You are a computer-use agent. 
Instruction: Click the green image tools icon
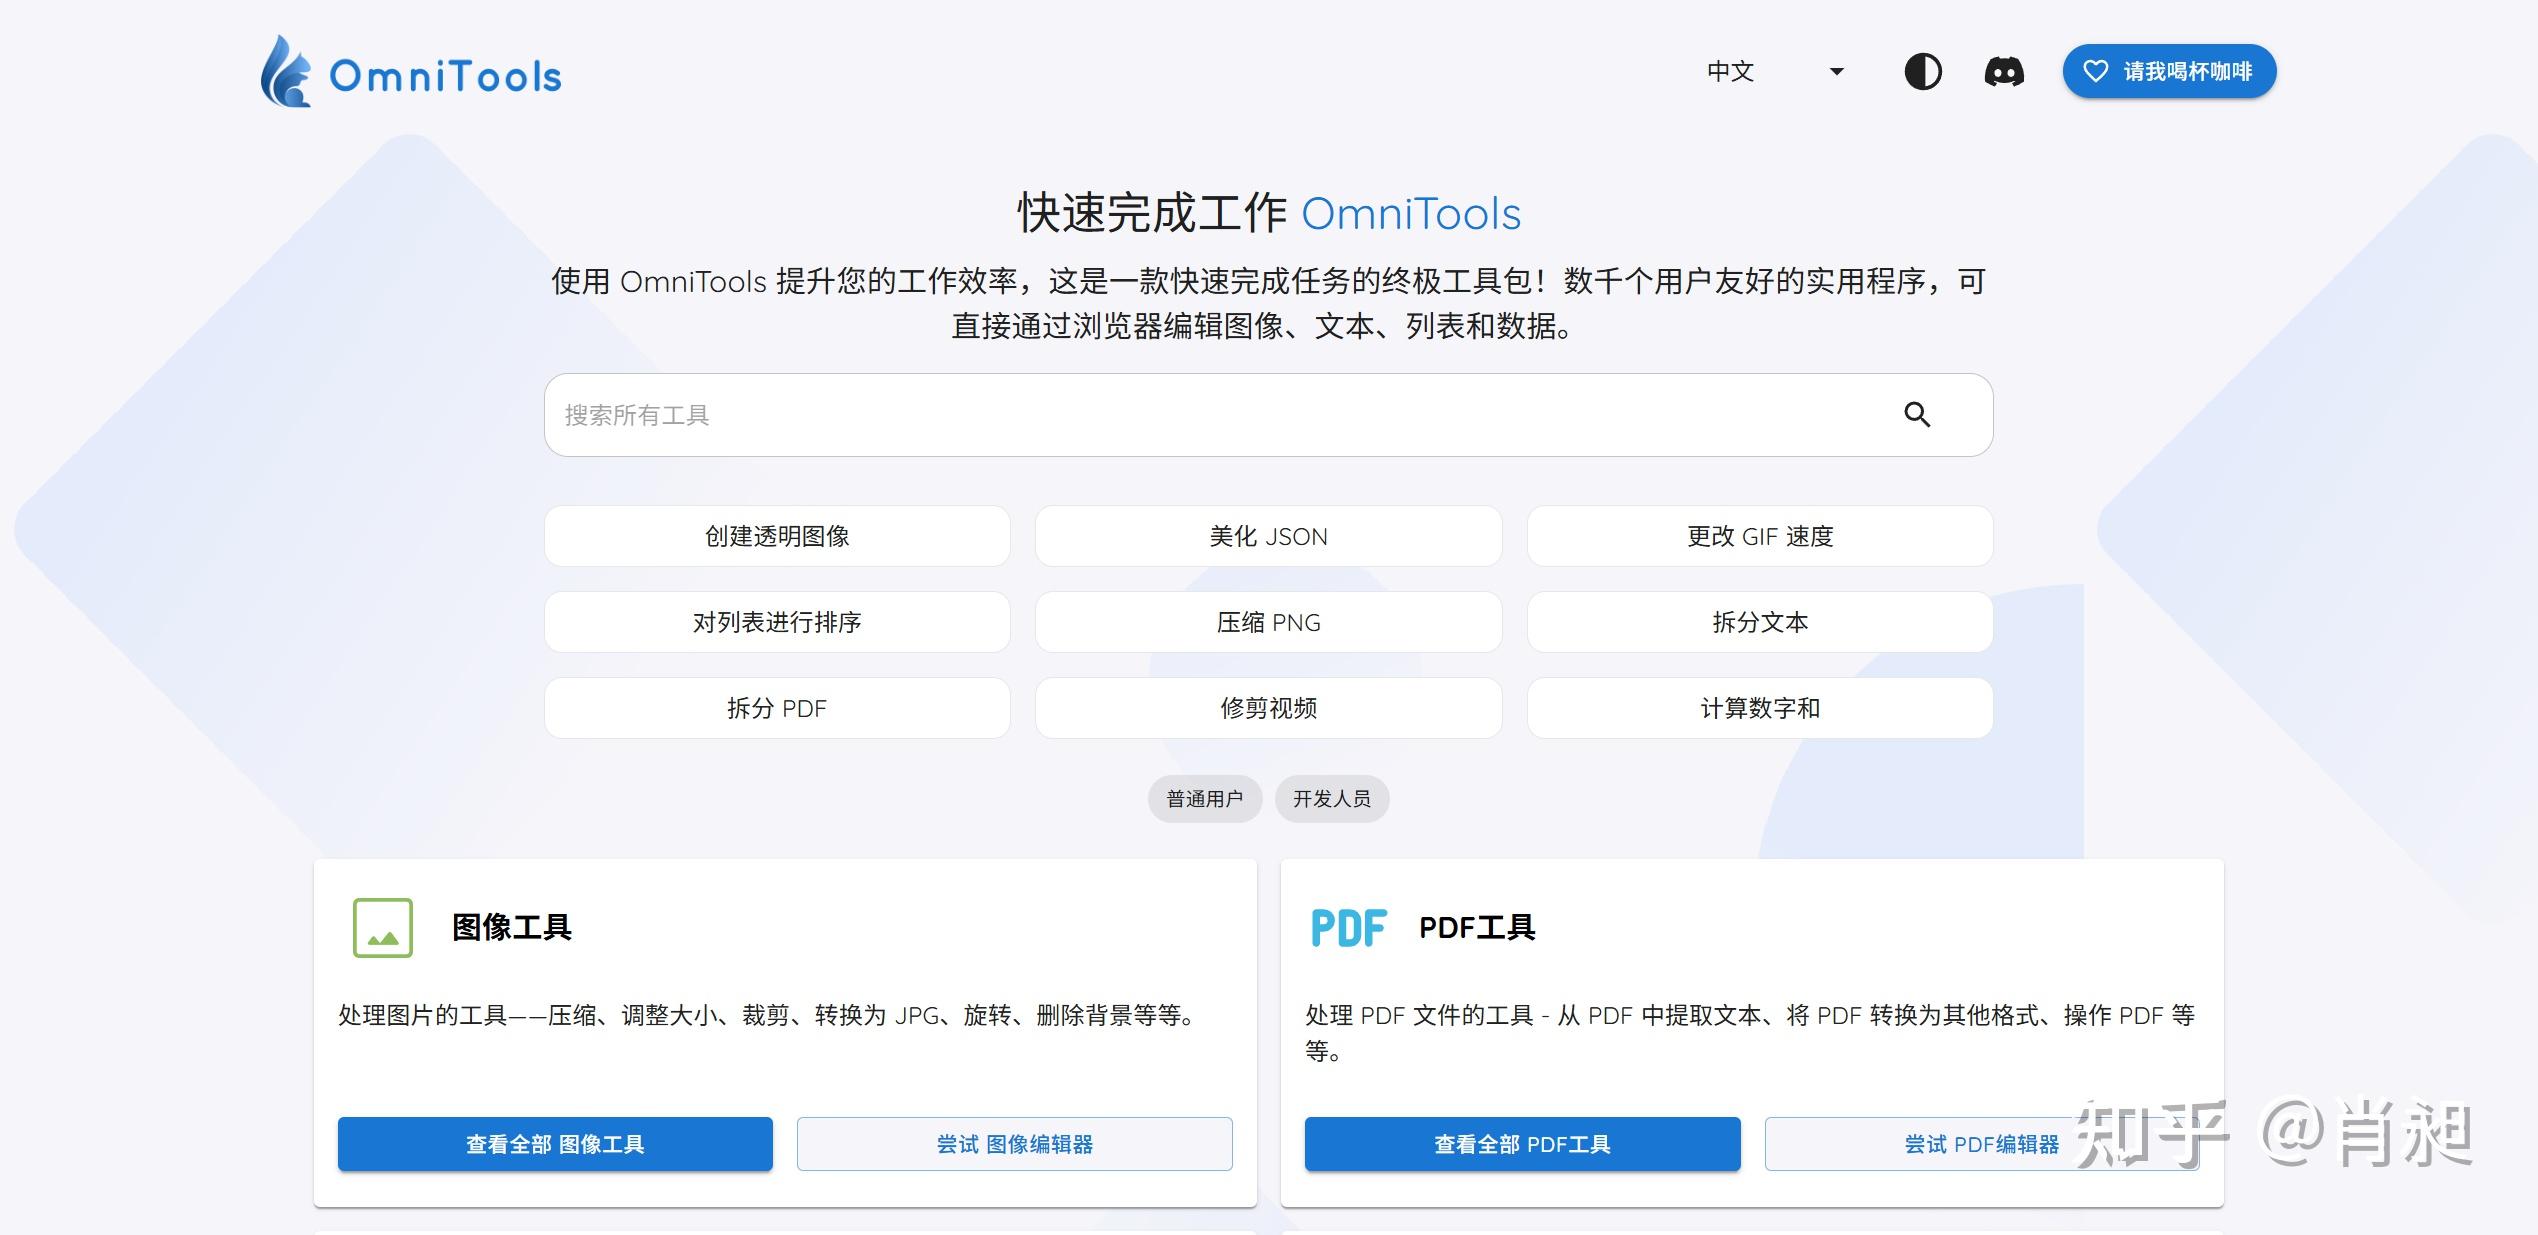tap(383, 928)
